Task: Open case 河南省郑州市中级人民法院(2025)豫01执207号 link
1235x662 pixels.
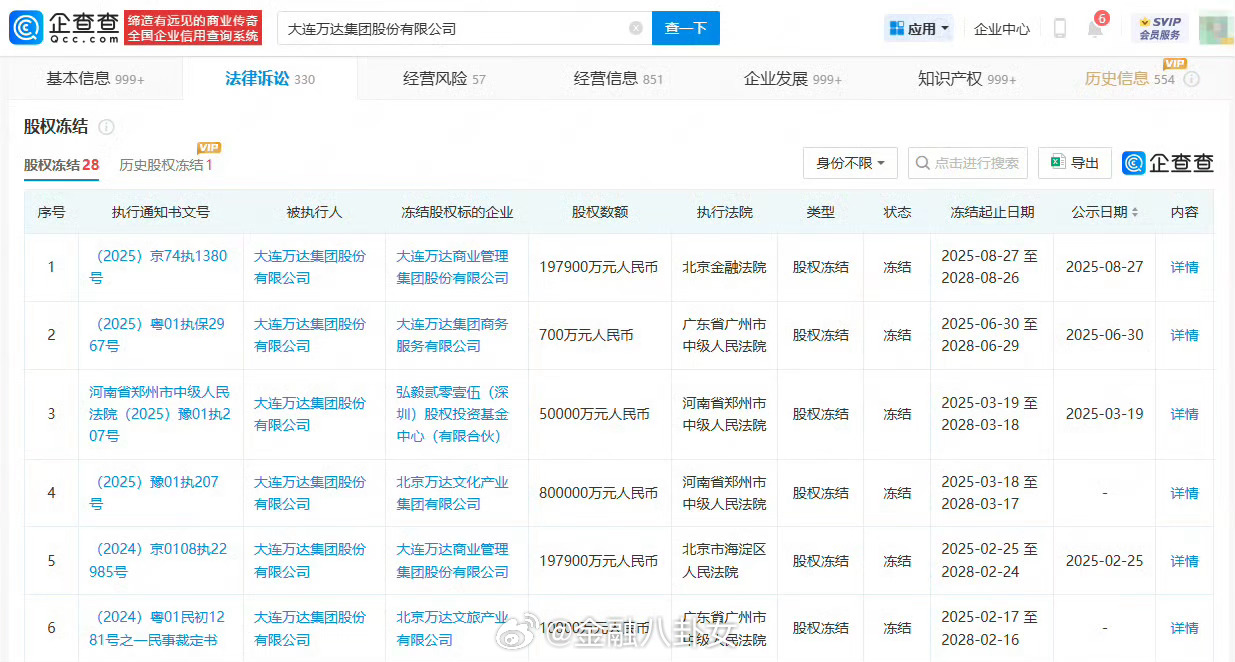Action: (x=159, y=414)
